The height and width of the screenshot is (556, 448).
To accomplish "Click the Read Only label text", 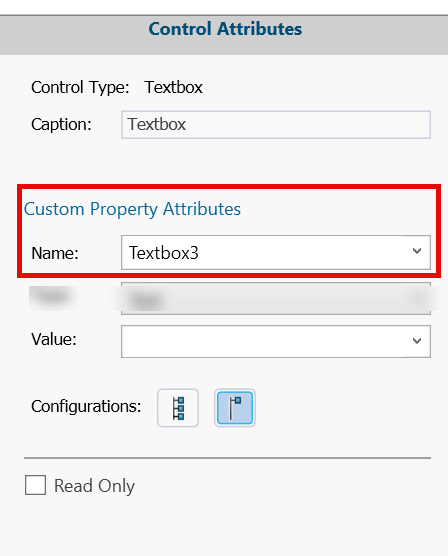I will pos(94,485).
